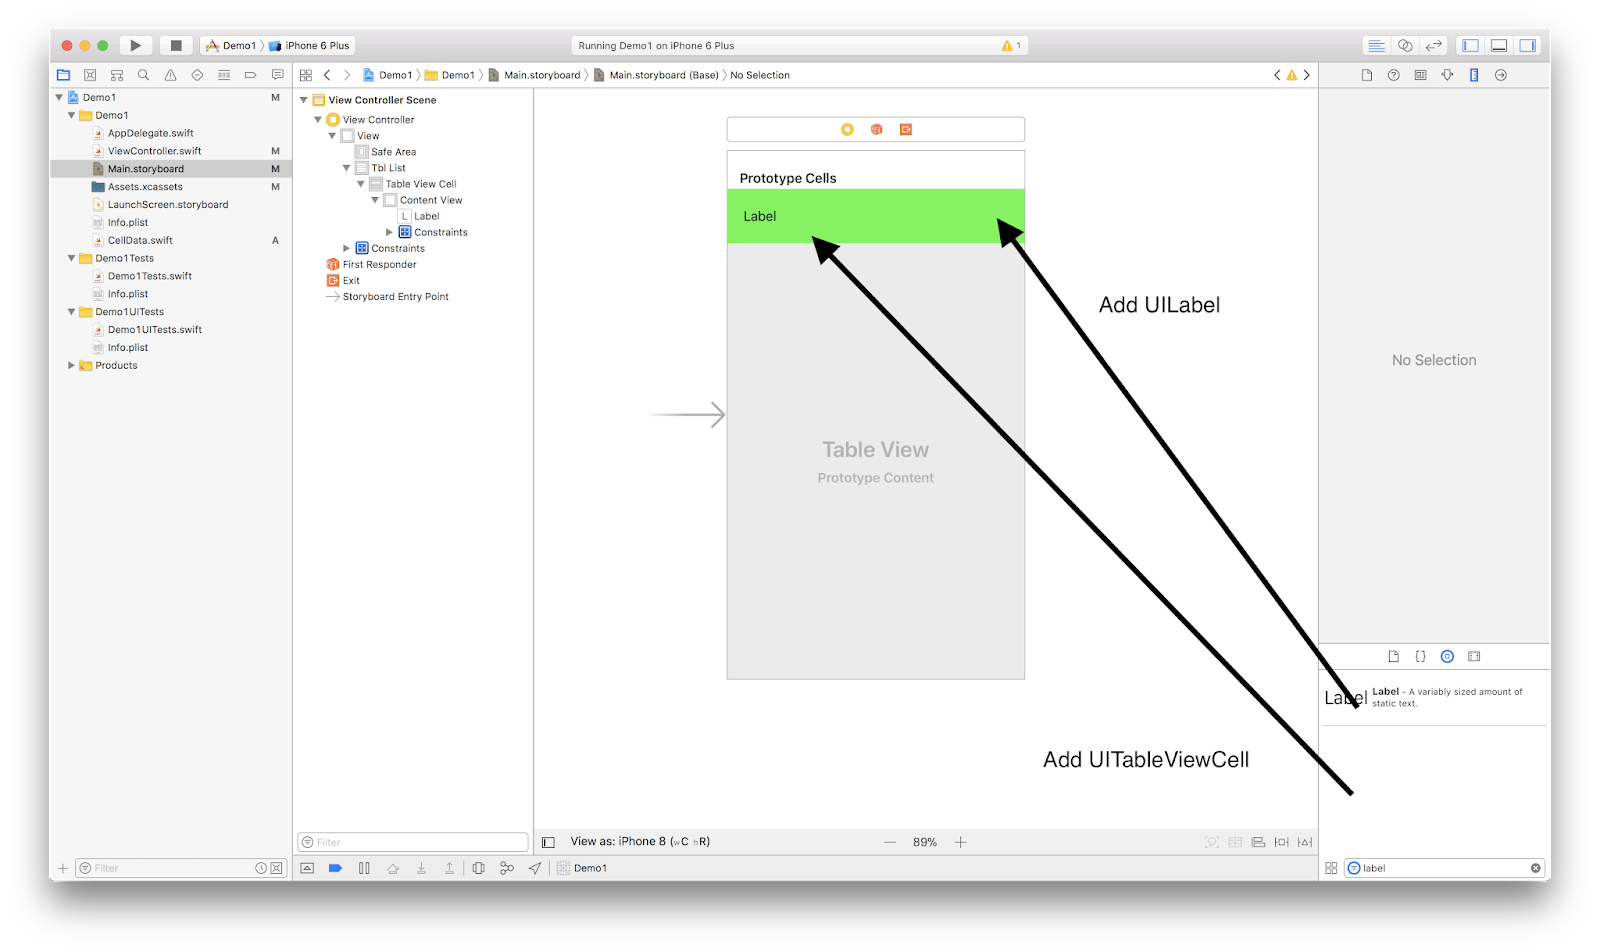1600x952 pixels.
Task: Collapse the Table View Cell item
Action: click(361, 184)
